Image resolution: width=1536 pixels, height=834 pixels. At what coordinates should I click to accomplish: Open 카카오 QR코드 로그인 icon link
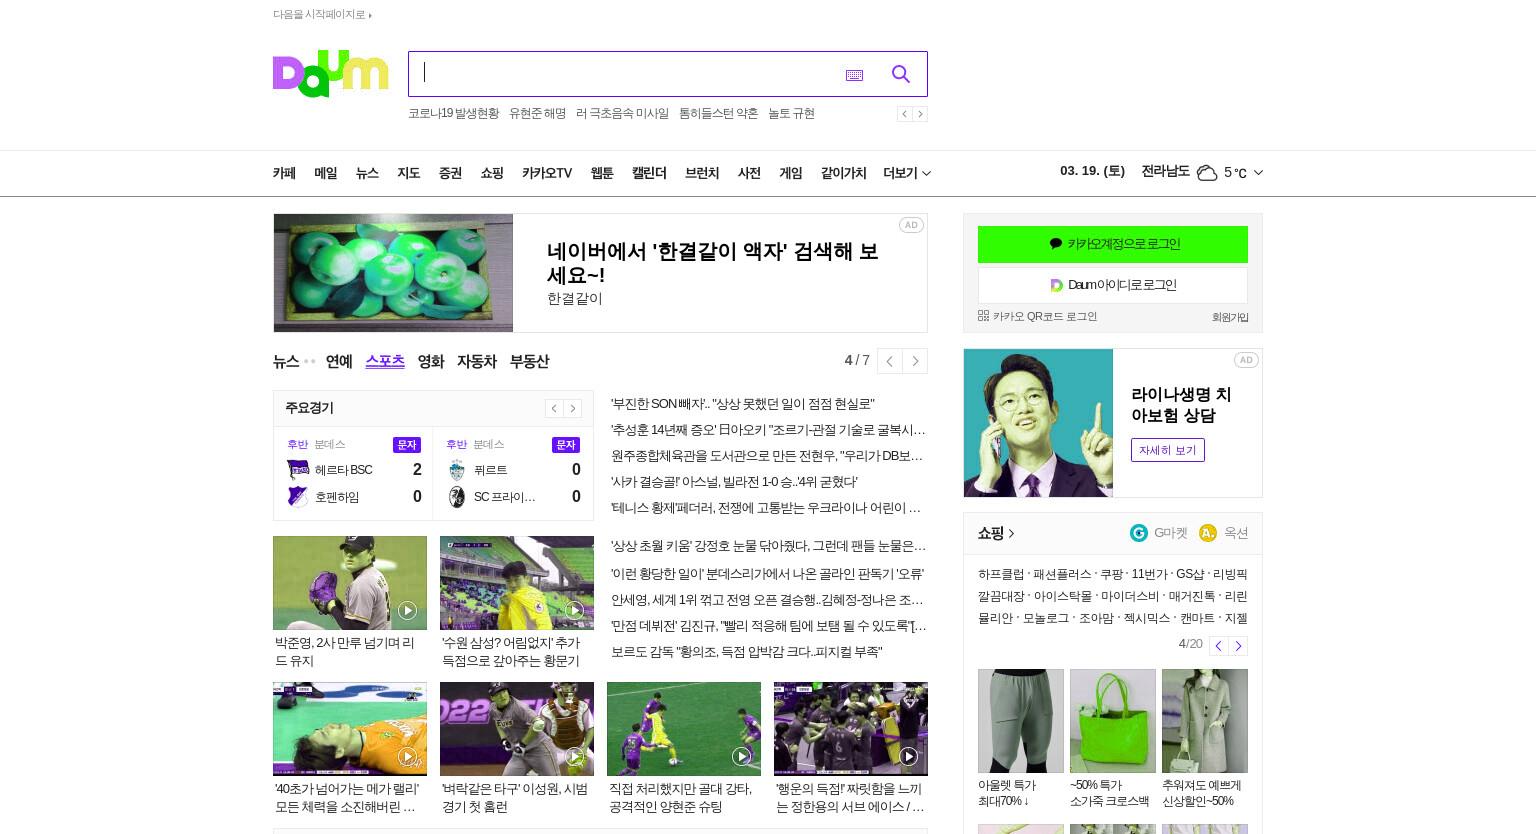(983, 316)
